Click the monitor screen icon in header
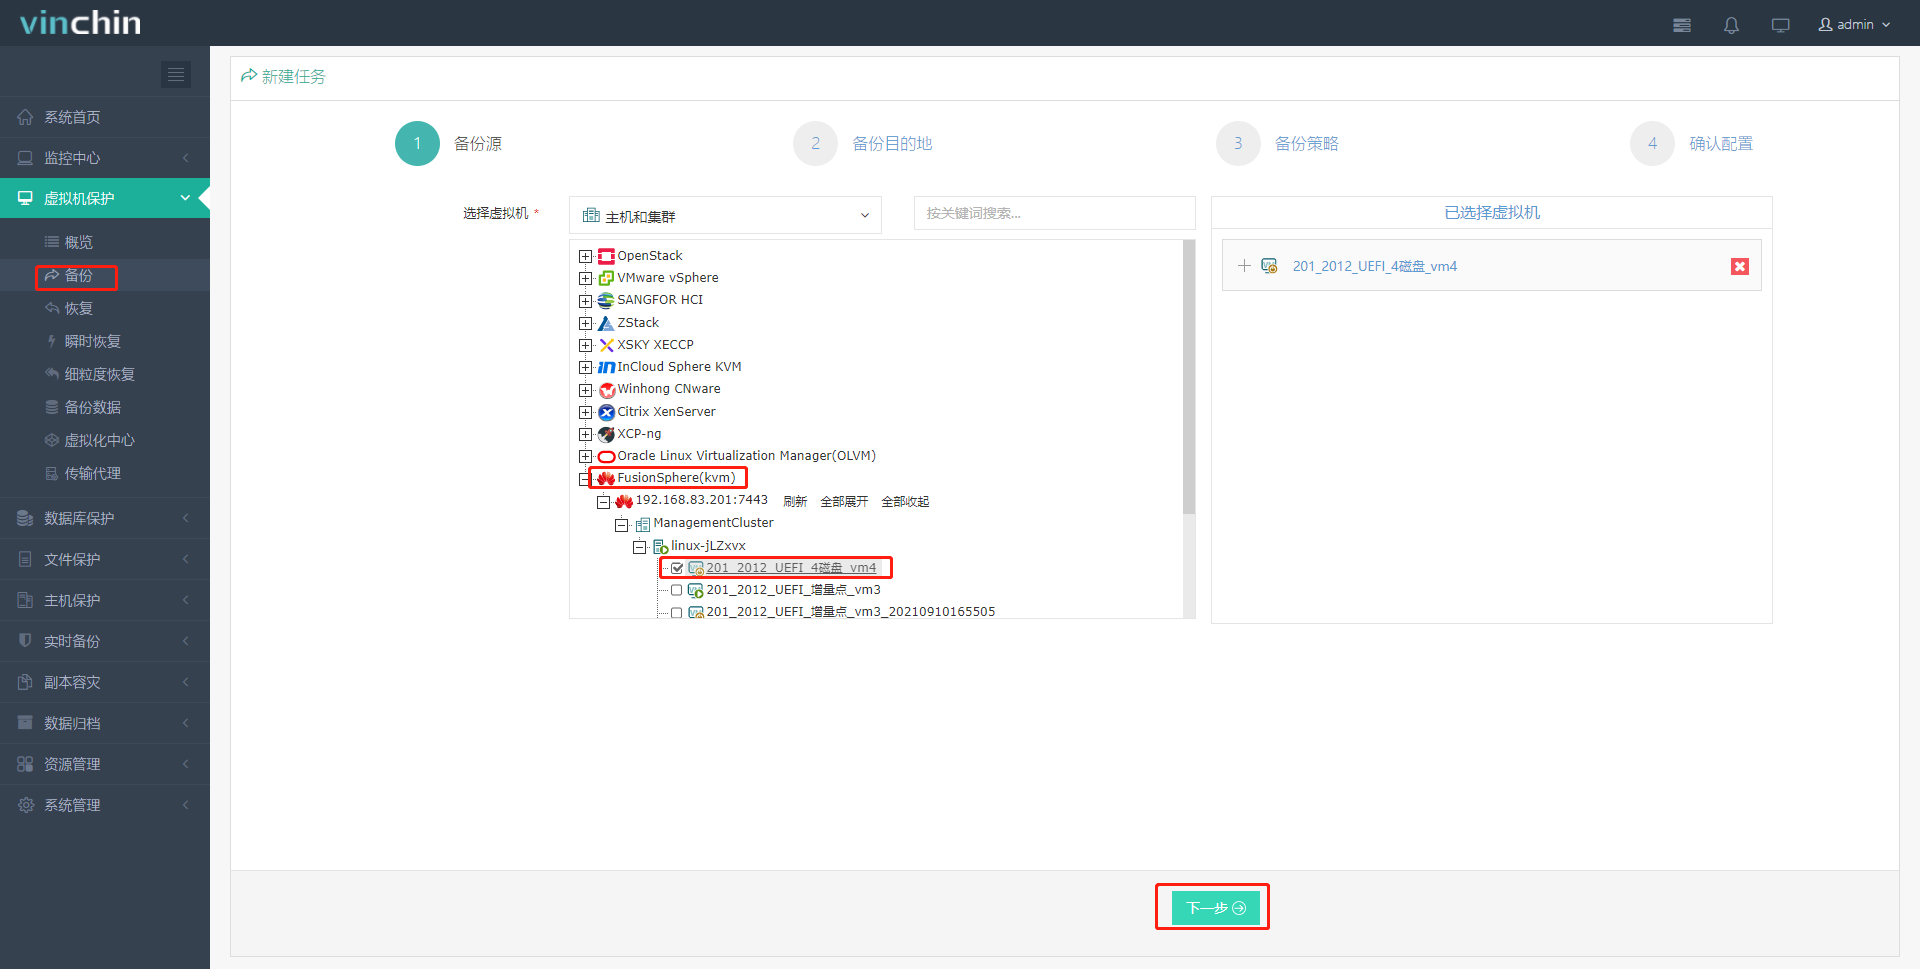Image resolution: width=1920 pixels, height=969 pixels. pyautogui.click(x=1780, y=25)
